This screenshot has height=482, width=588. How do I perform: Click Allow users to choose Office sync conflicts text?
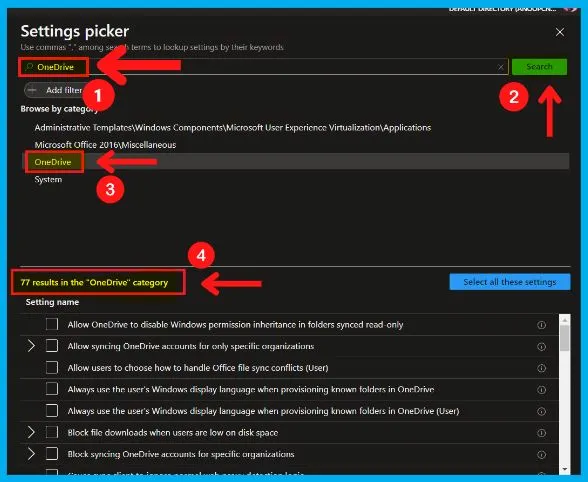point(198,368)
